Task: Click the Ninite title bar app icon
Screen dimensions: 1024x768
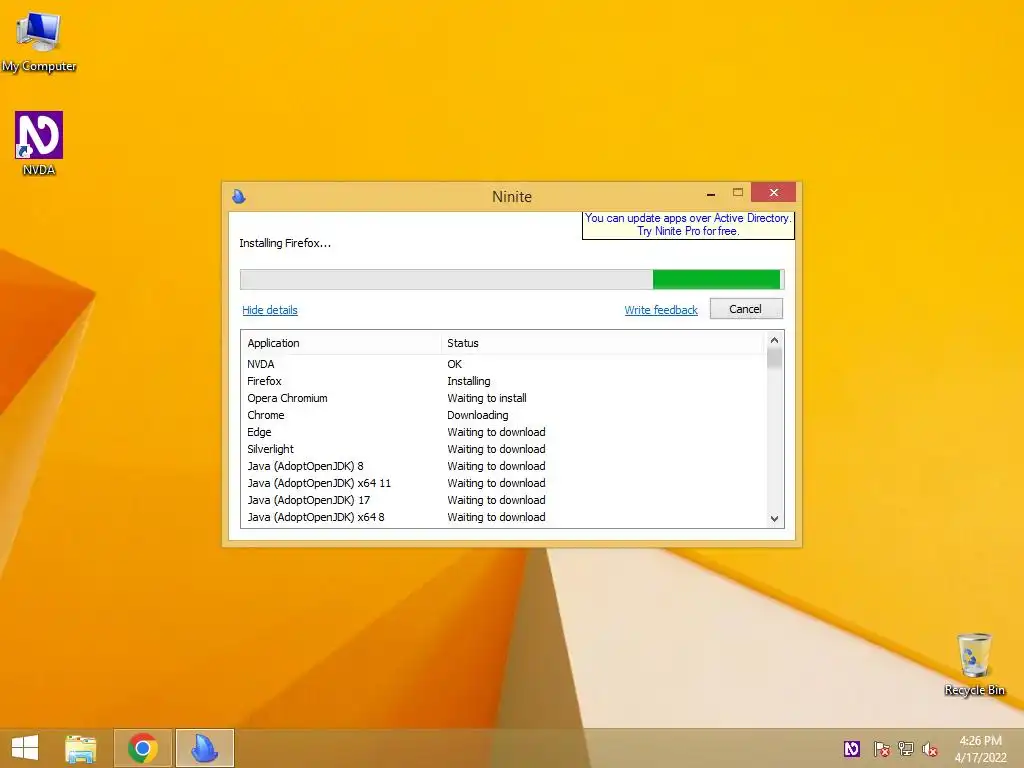Action: tap(239, 196)
